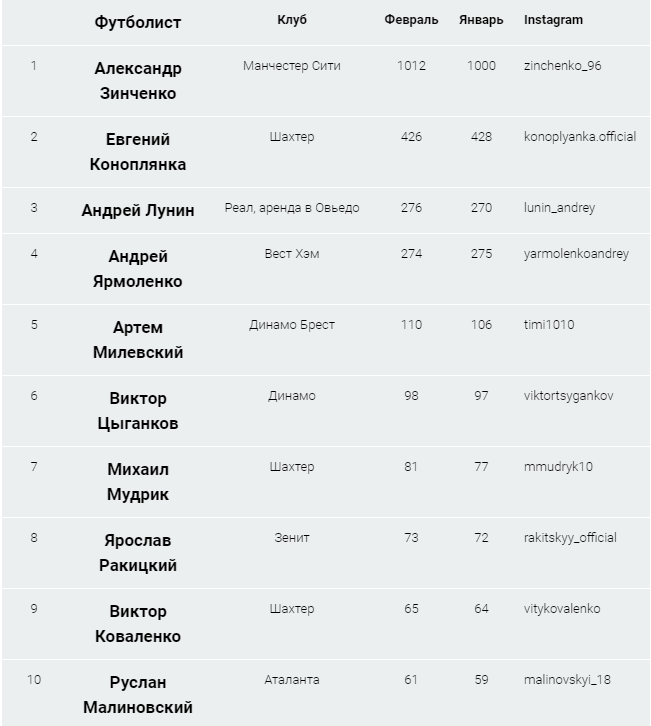Viewport: 651px width, 726px height.
Task: Open viktortsygankov Instagram link
Action: pyautogui.click(x=568, y=396)
